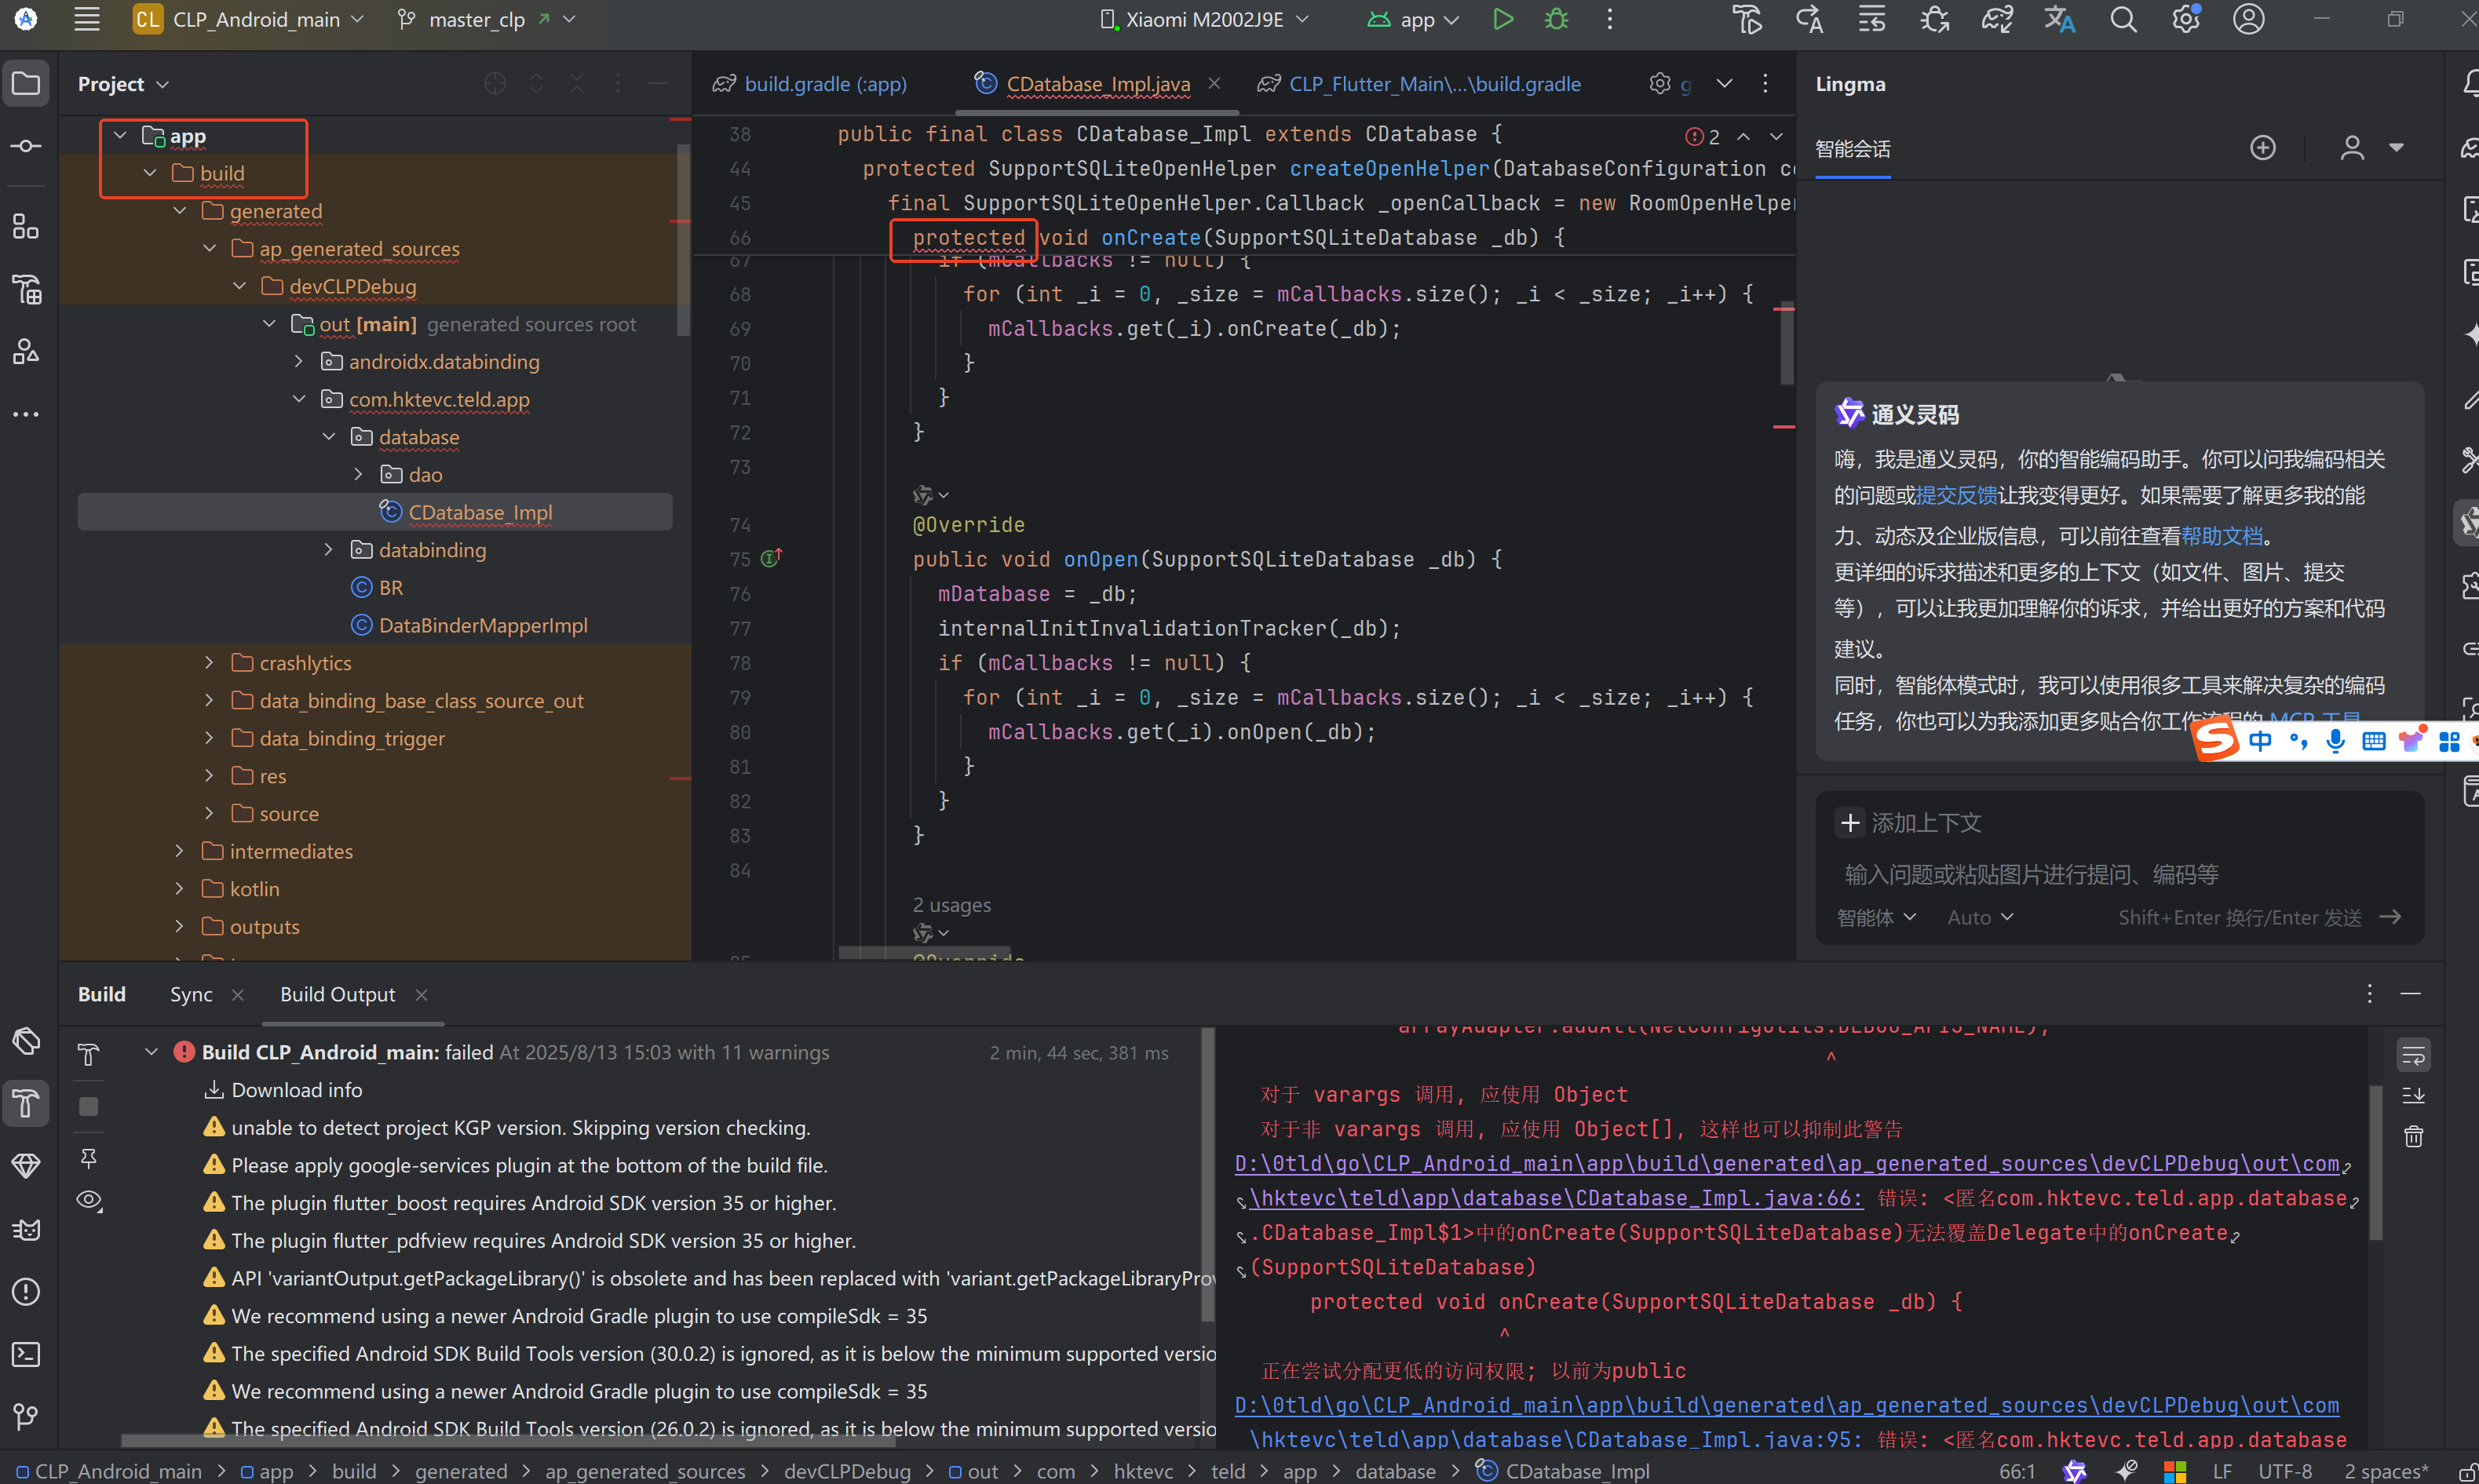The width and height of the screenshot is (2479, 1484).
Task: Open Commit tool window
Action: (26, 146)
